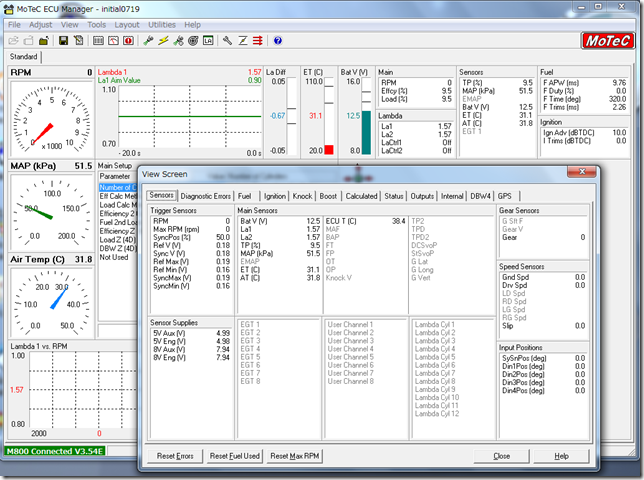Switch to the Ignition tab

click(x=275, y=196)
